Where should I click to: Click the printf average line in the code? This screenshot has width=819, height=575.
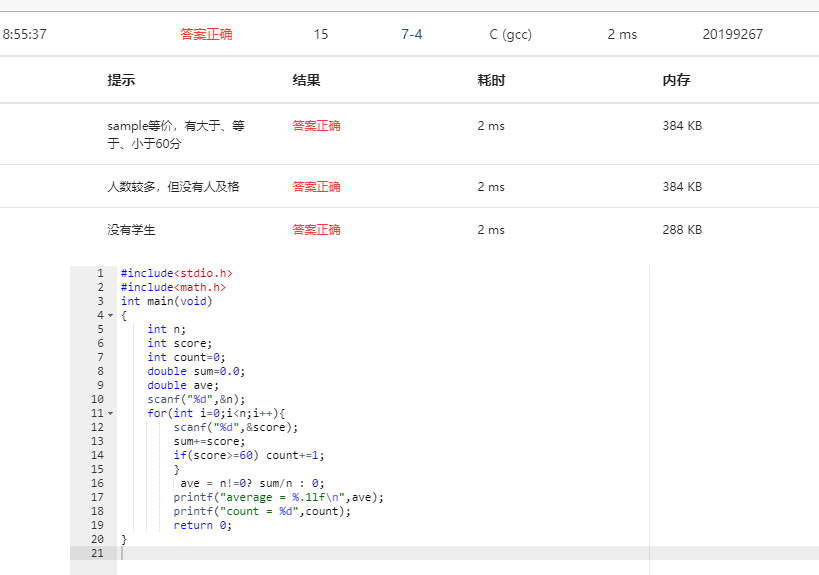tap(278, 497)
